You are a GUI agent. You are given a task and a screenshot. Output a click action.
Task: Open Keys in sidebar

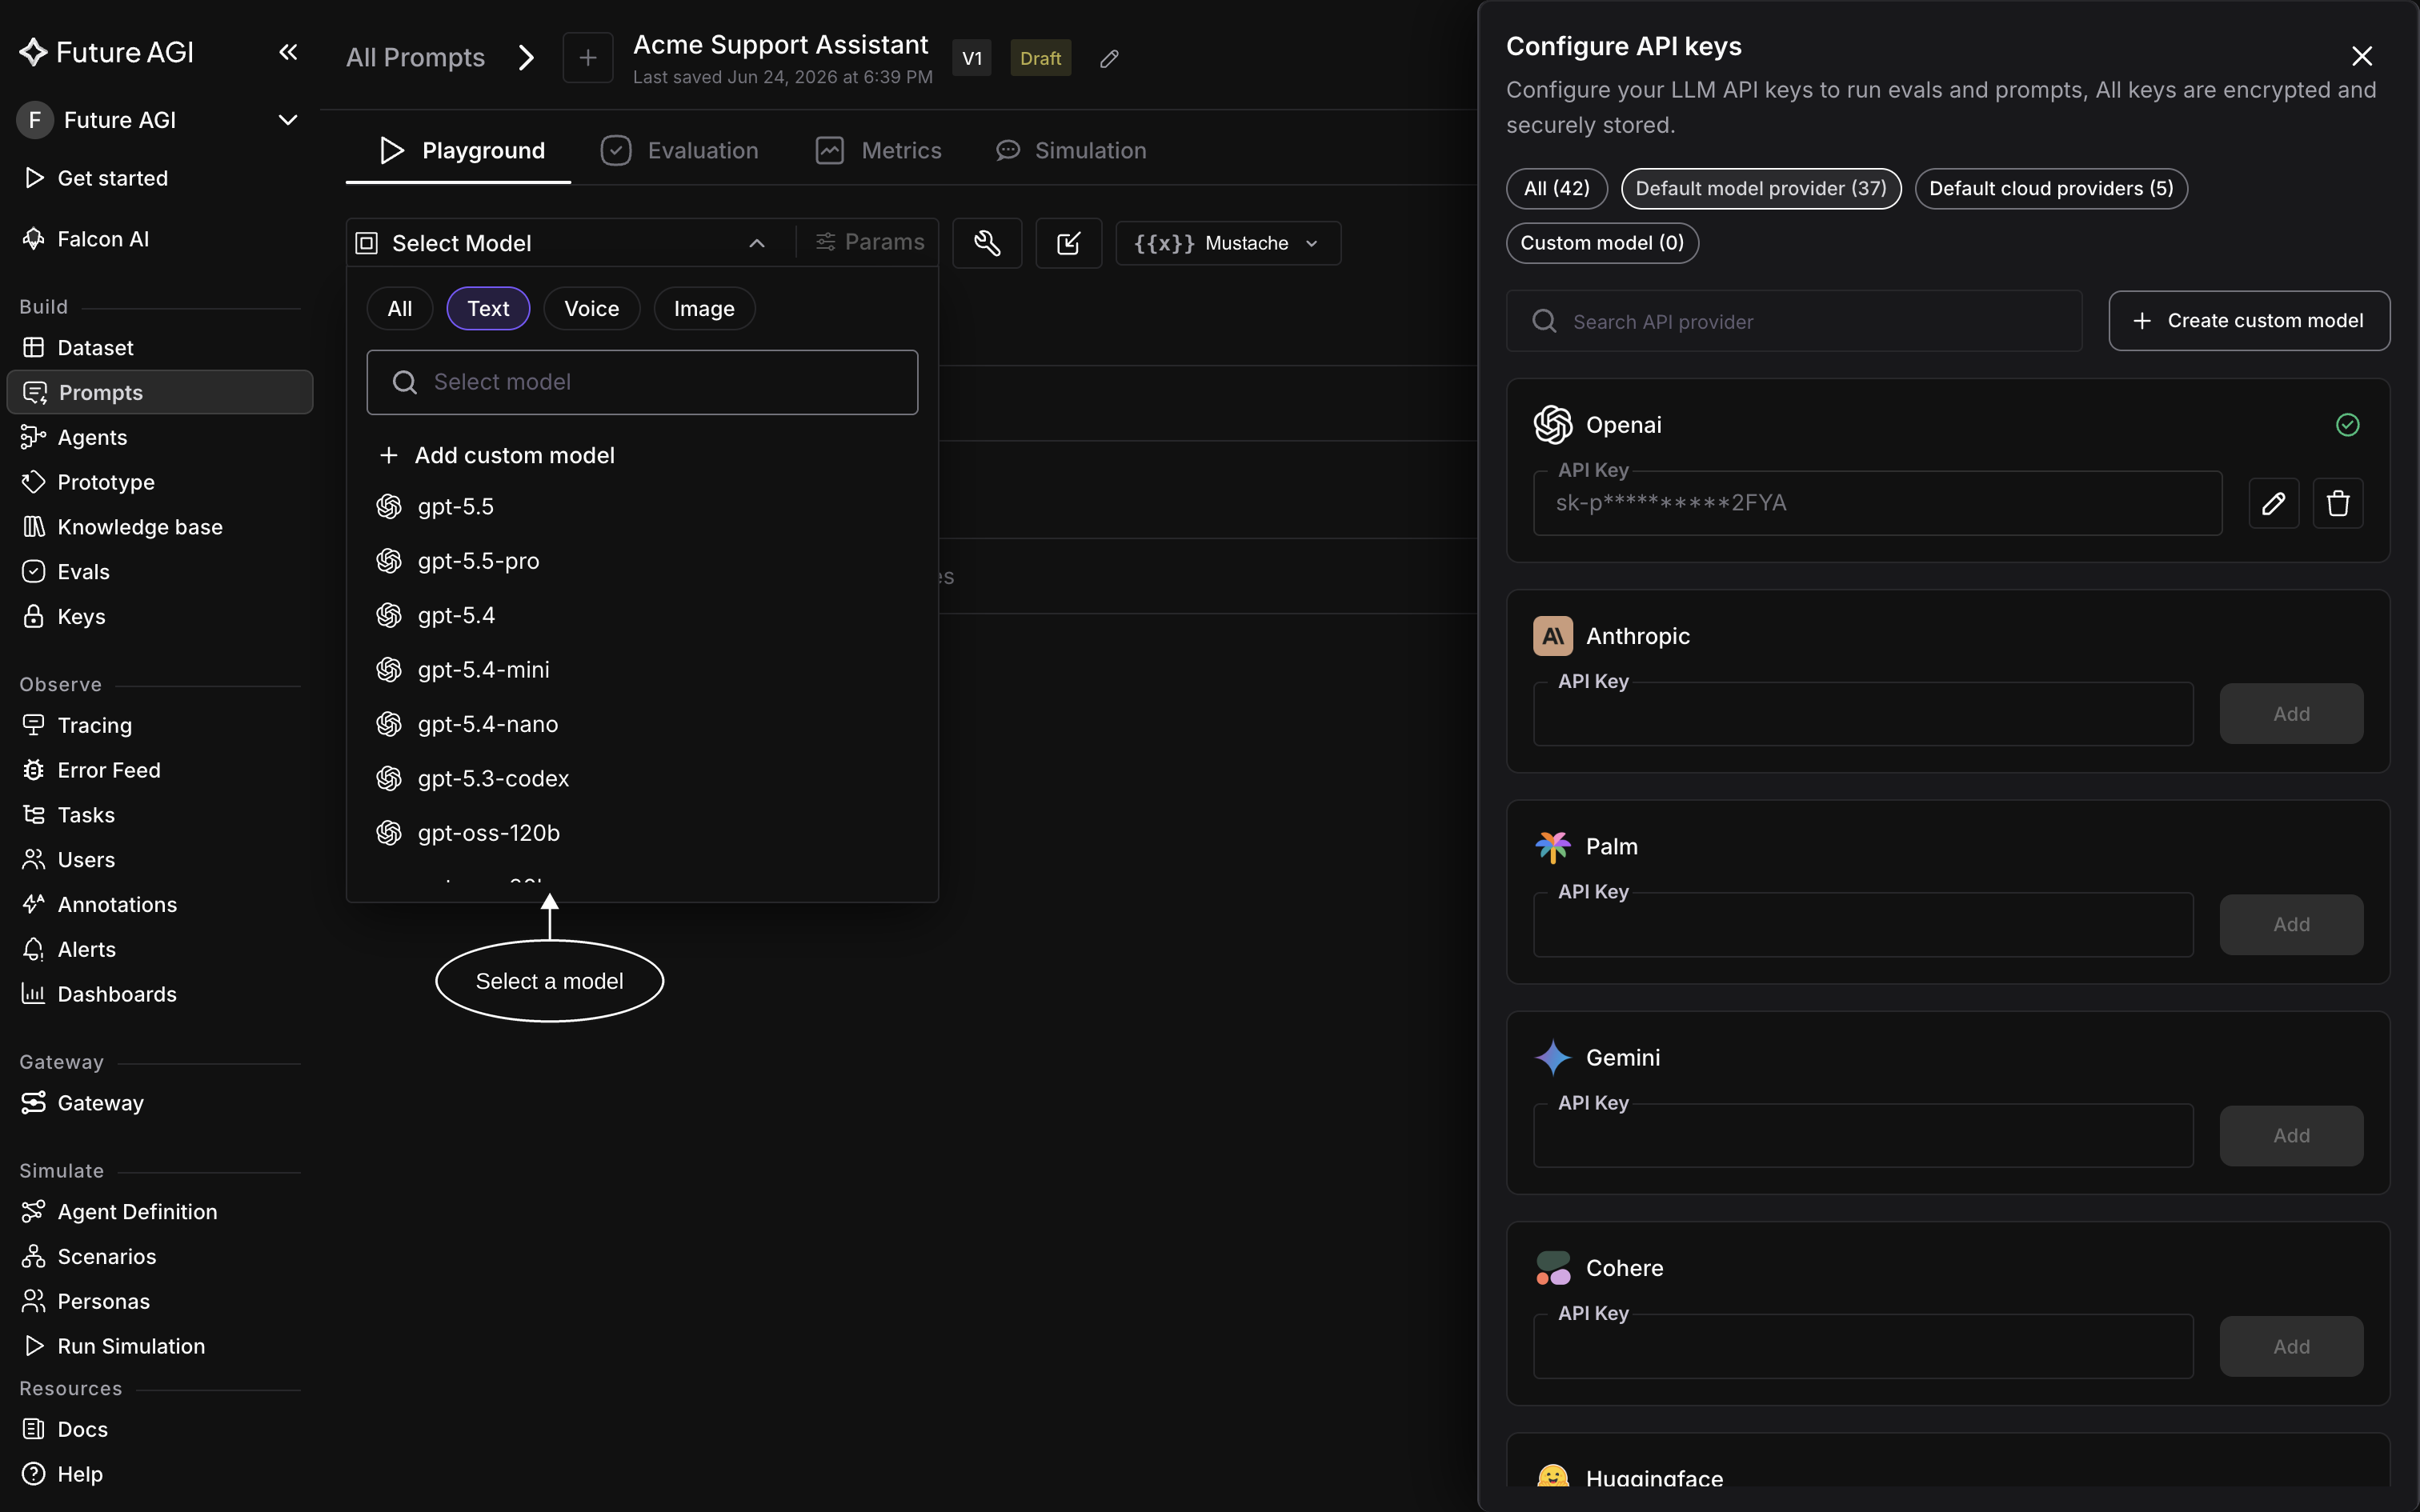63,617
